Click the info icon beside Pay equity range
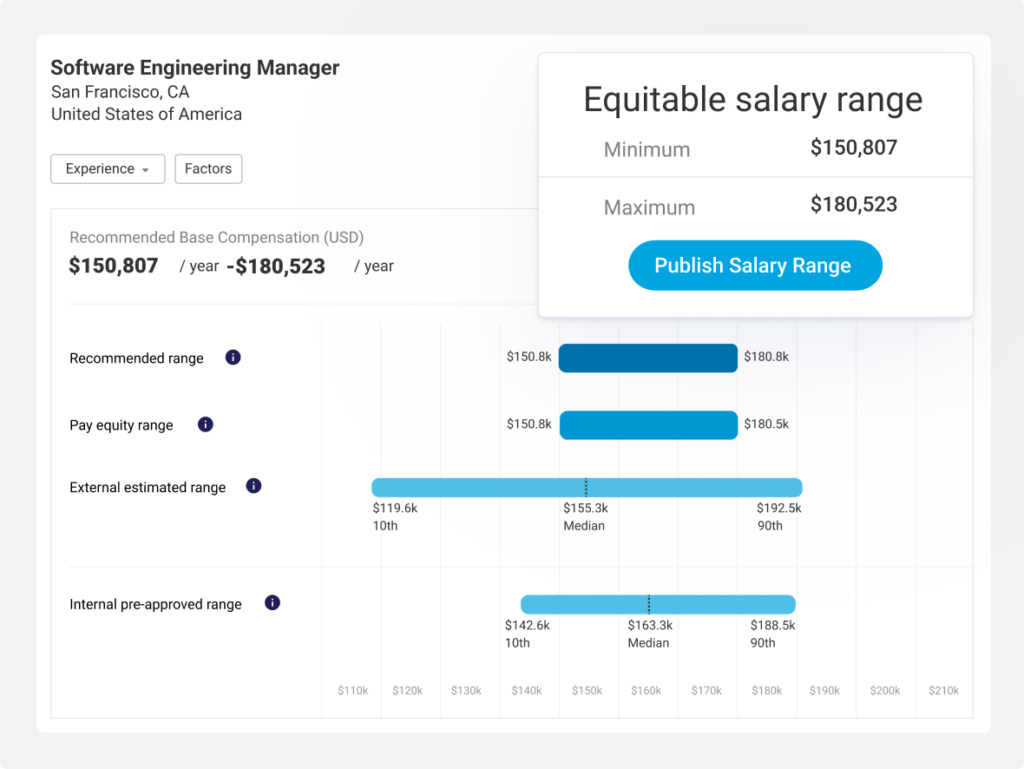This screenshot has width=1024, height=769. [x=205, y=424]
